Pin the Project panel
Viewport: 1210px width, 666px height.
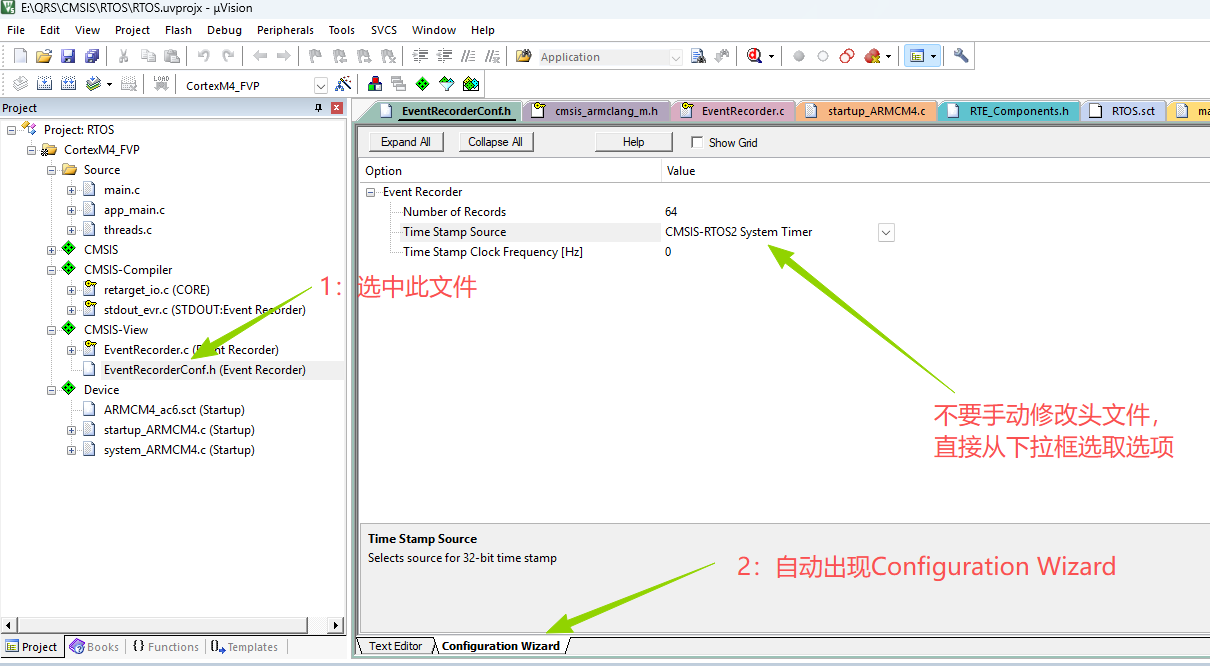[319, 108]
